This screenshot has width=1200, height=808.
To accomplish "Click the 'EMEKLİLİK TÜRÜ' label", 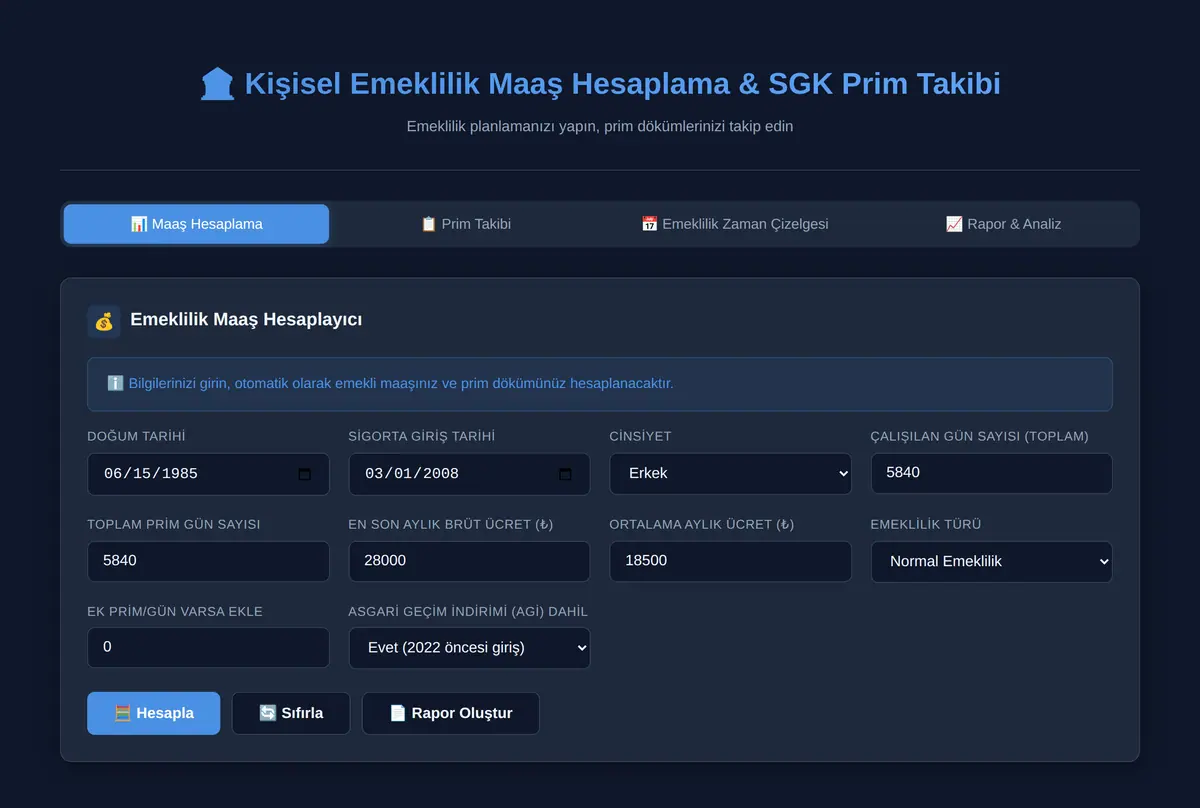I will coord(926,525).
